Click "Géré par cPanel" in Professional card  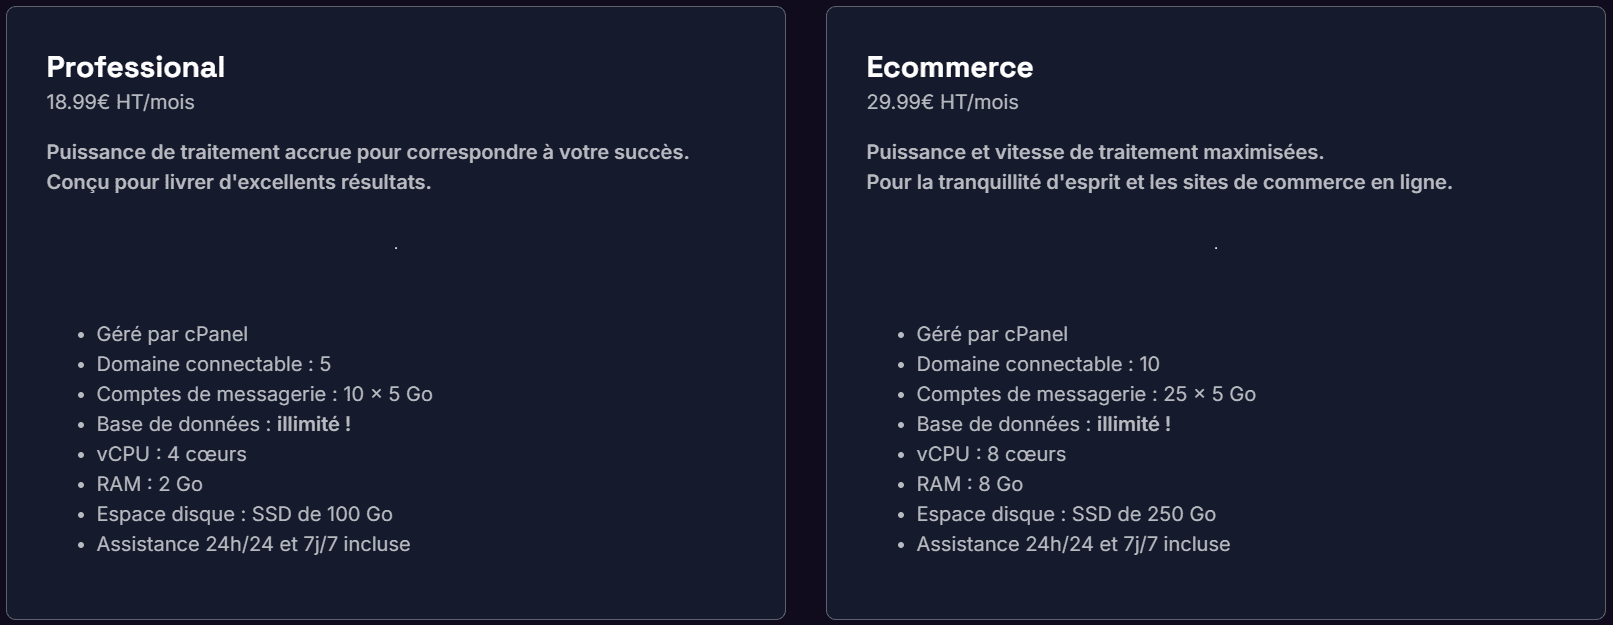pyautogui.click(x=172, y=334)
